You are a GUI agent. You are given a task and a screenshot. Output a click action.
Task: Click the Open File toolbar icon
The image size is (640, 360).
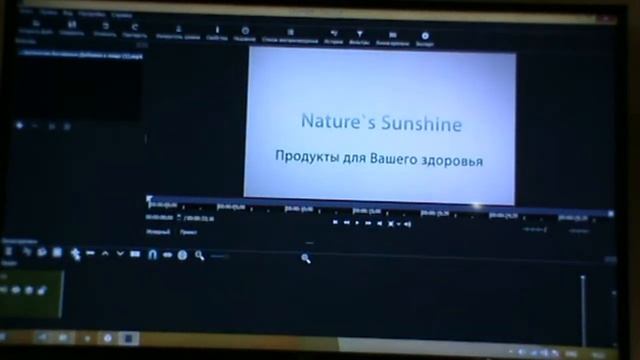coord(36,23)
